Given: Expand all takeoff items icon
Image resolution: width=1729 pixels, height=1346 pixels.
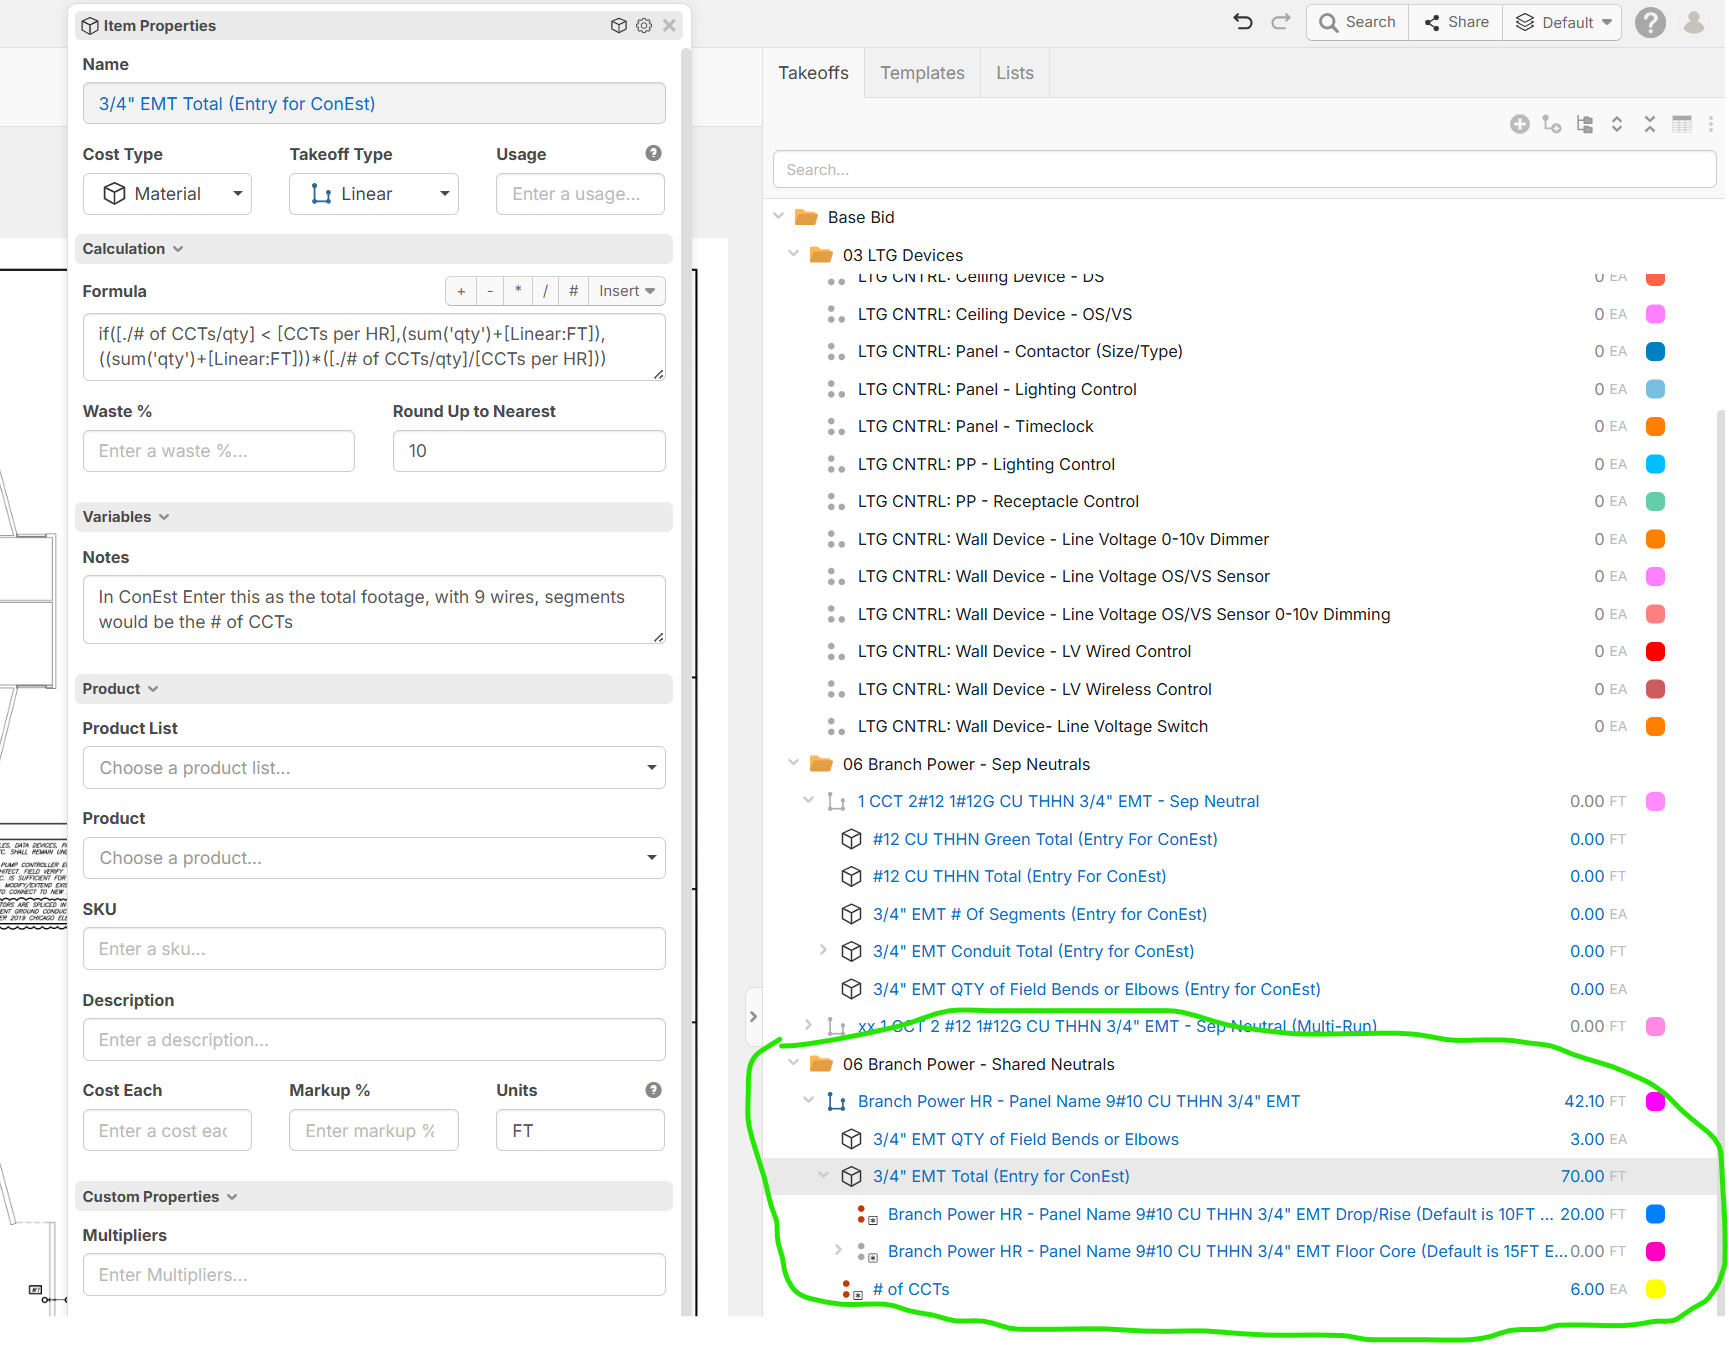Looking at the screenshot, I should click(1617, 124).
